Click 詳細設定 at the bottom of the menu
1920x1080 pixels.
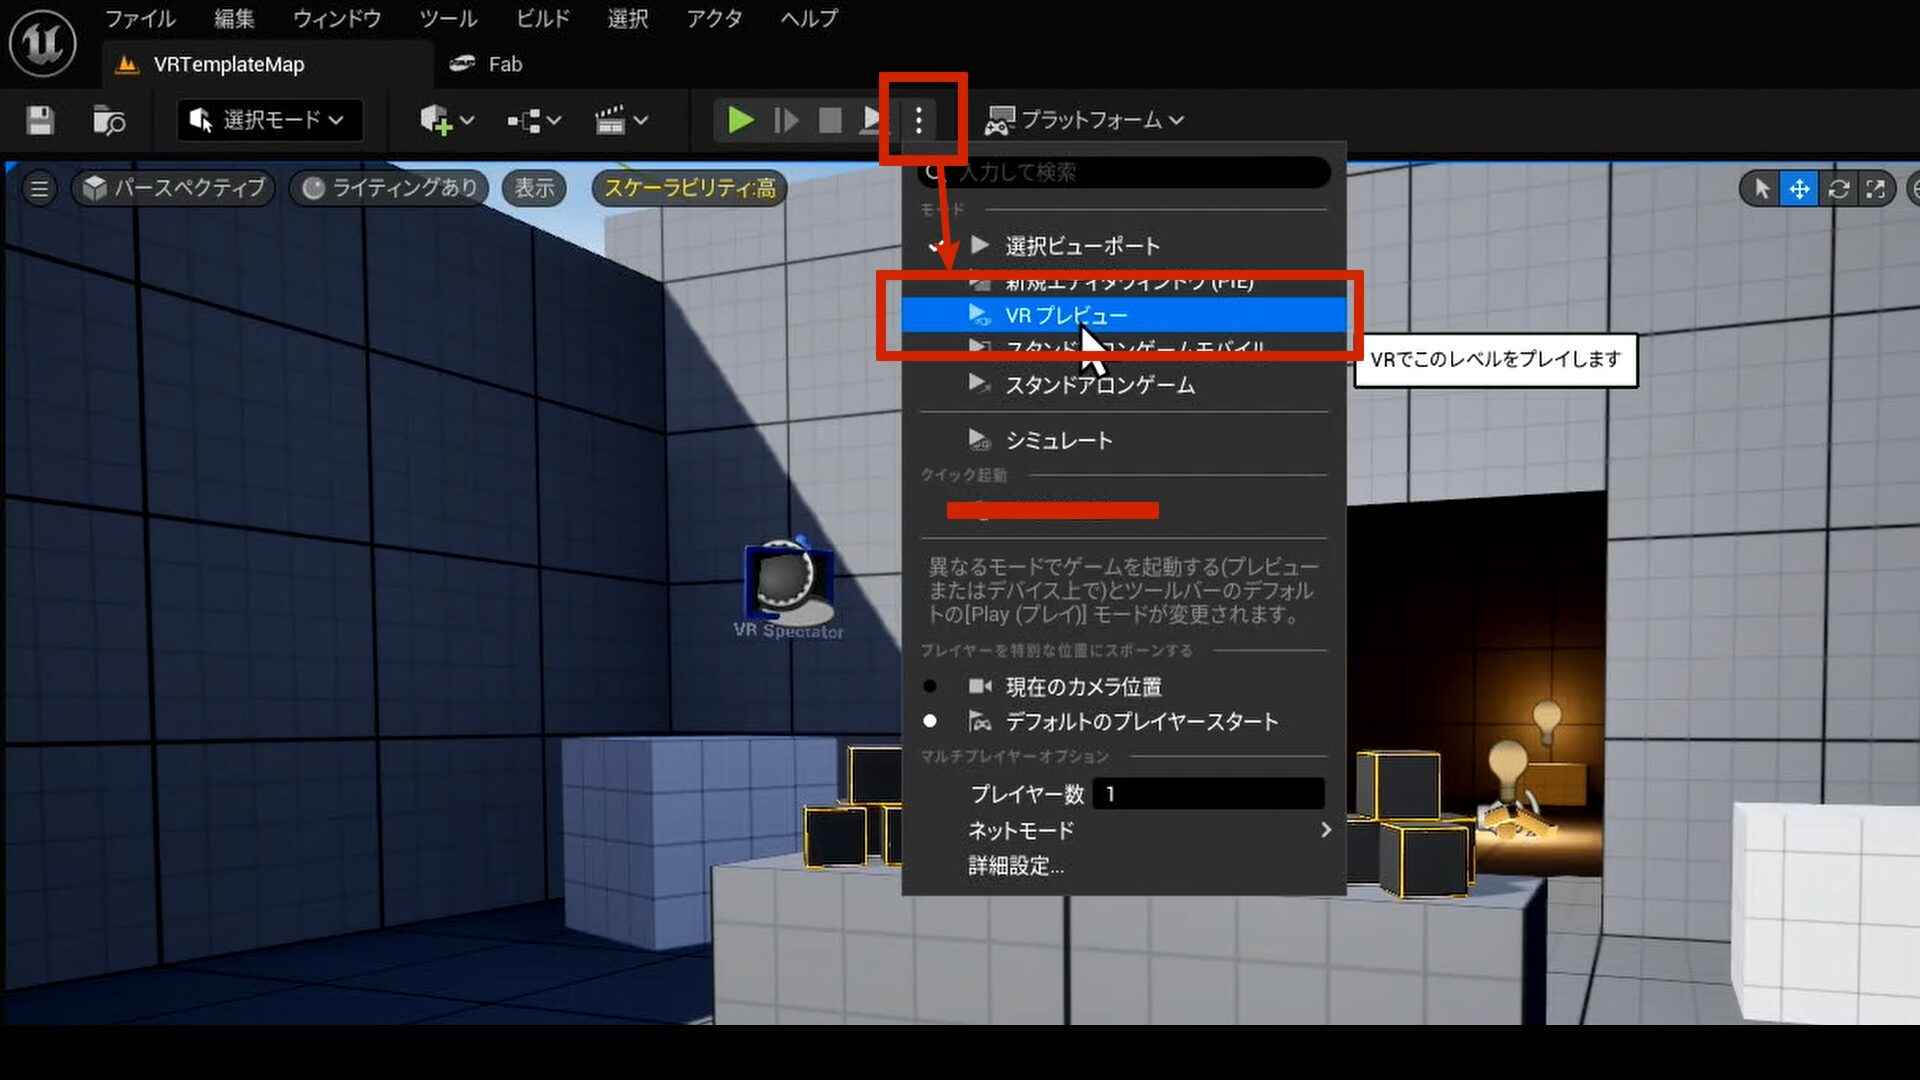(x=1013, y=866)
